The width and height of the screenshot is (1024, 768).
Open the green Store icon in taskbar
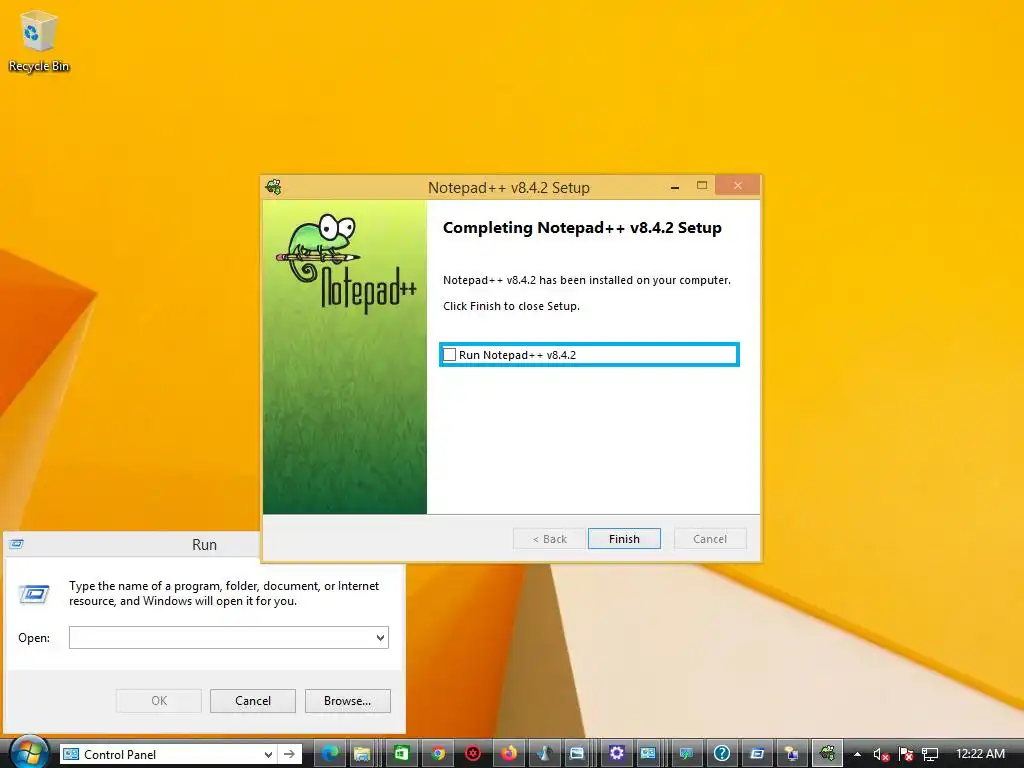401,754
